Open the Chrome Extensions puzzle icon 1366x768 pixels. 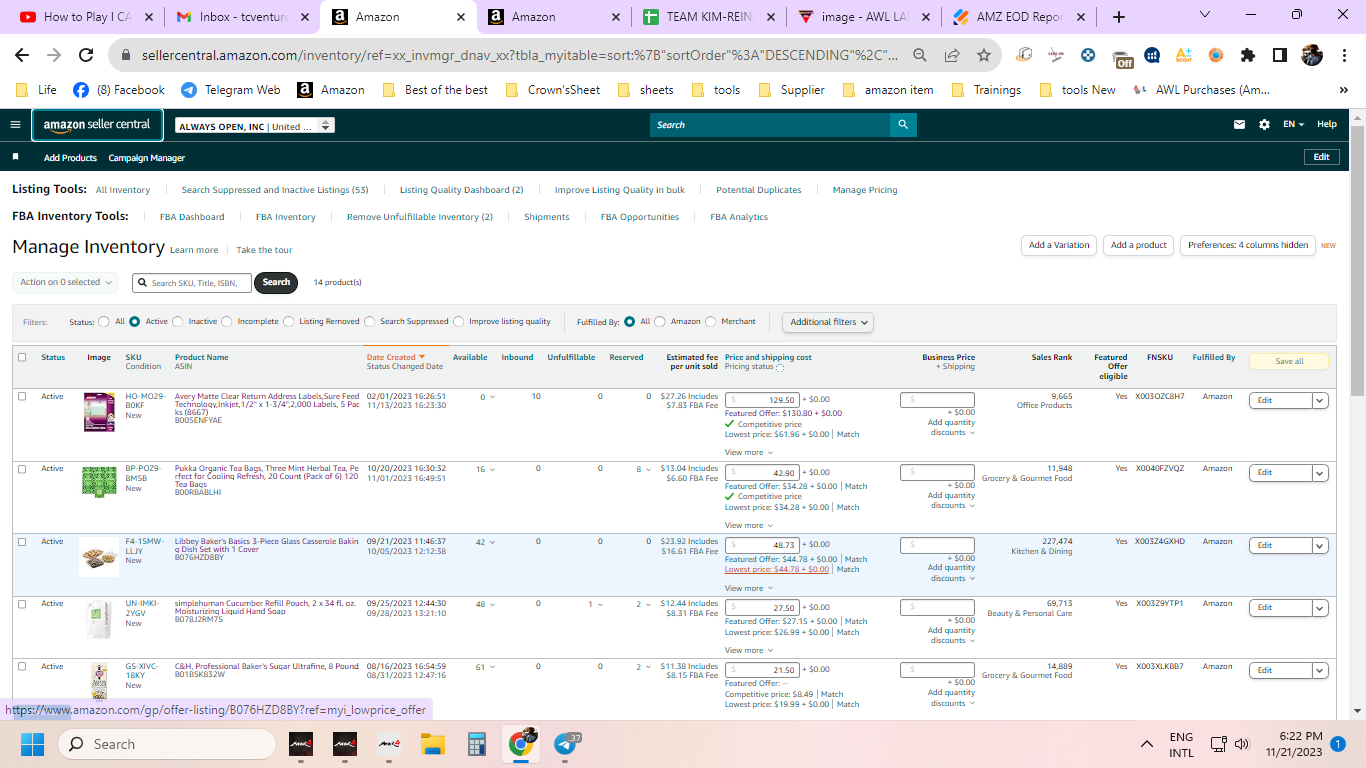(x=1248, y=55)
